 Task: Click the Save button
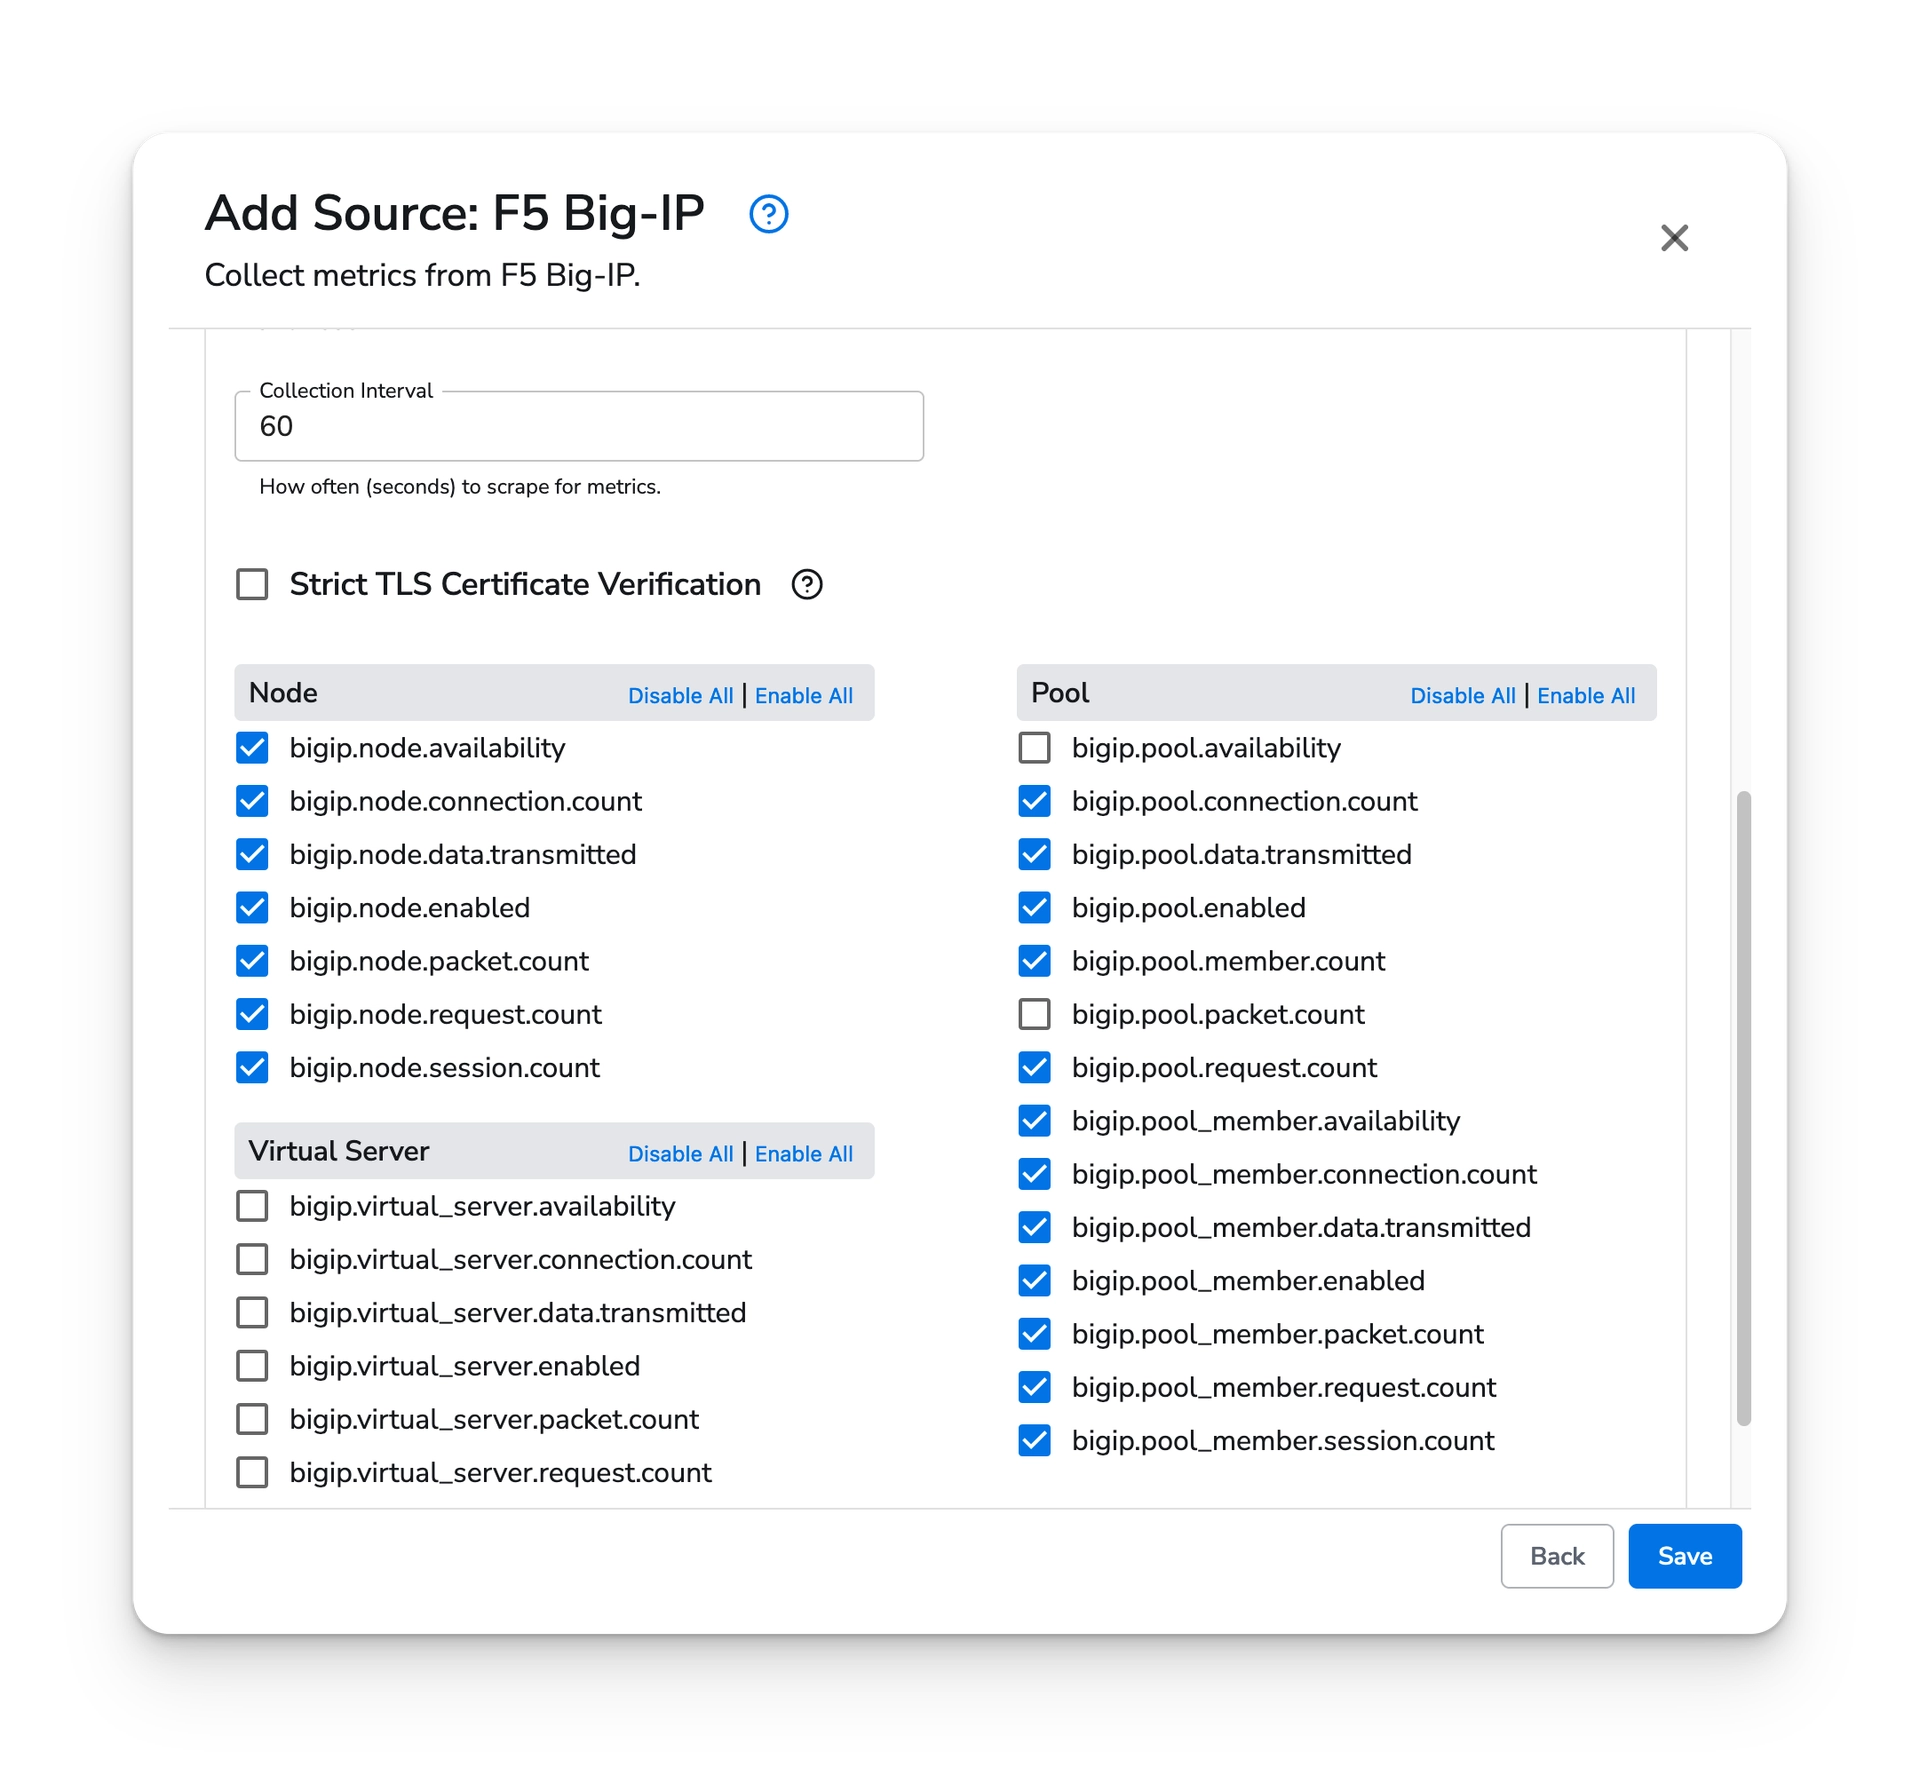pos(1684,1556)
